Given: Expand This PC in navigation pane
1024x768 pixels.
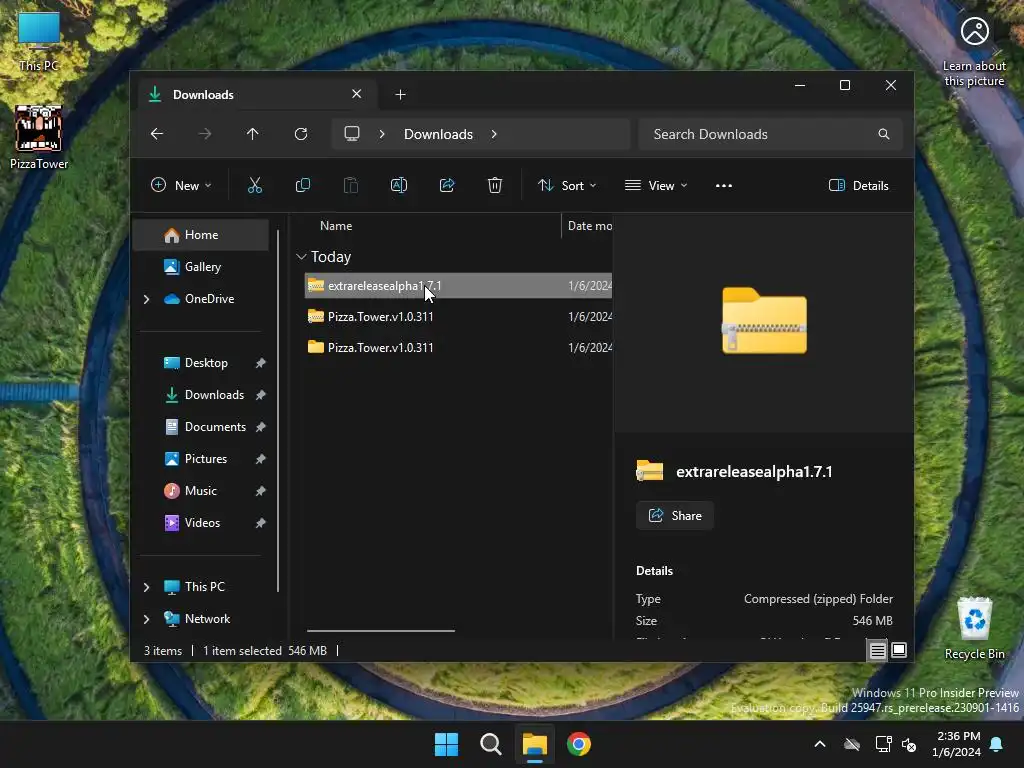Looking at the screenshot, I should pyautogui.click(x=146, y=587).
